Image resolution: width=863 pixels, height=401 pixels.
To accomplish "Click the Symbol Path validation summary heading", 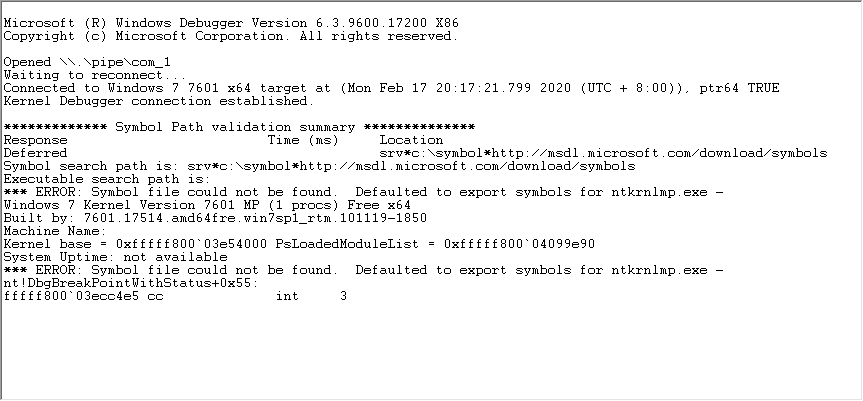I will 239,127.
